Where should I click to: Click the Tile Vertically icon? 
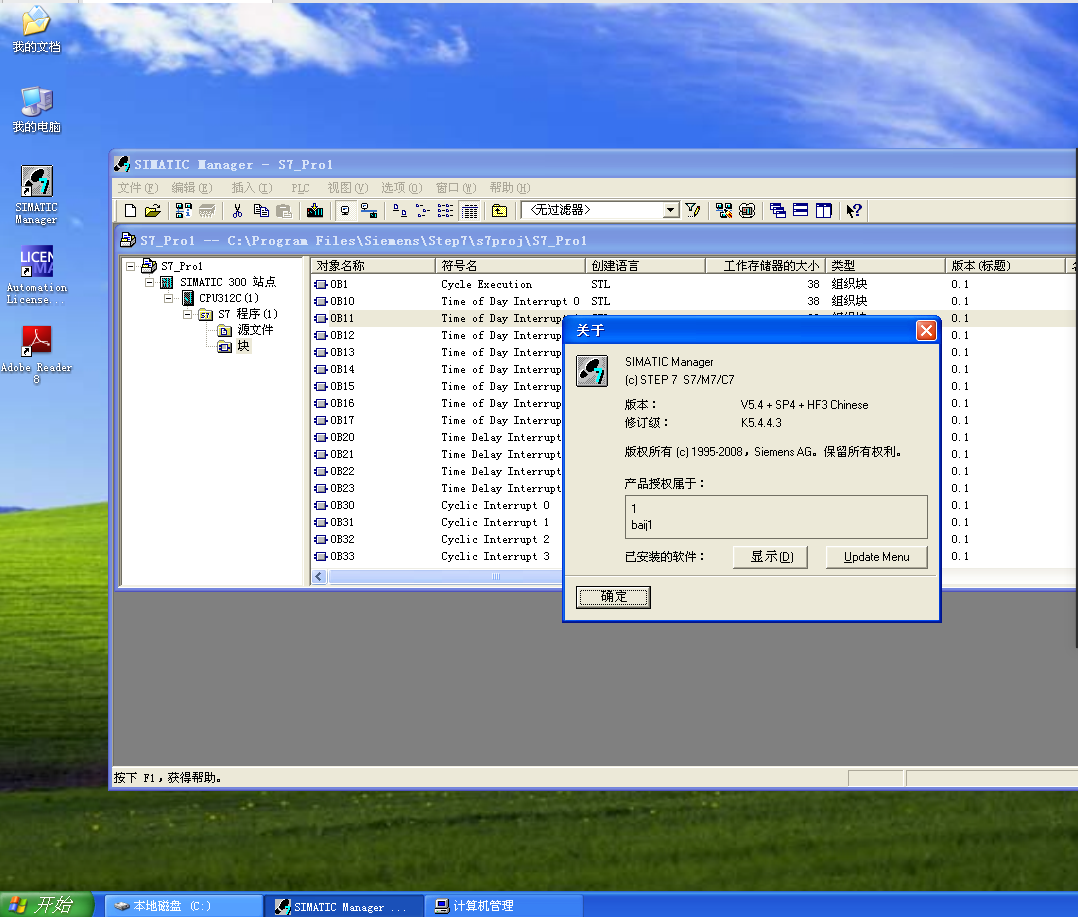824,210
